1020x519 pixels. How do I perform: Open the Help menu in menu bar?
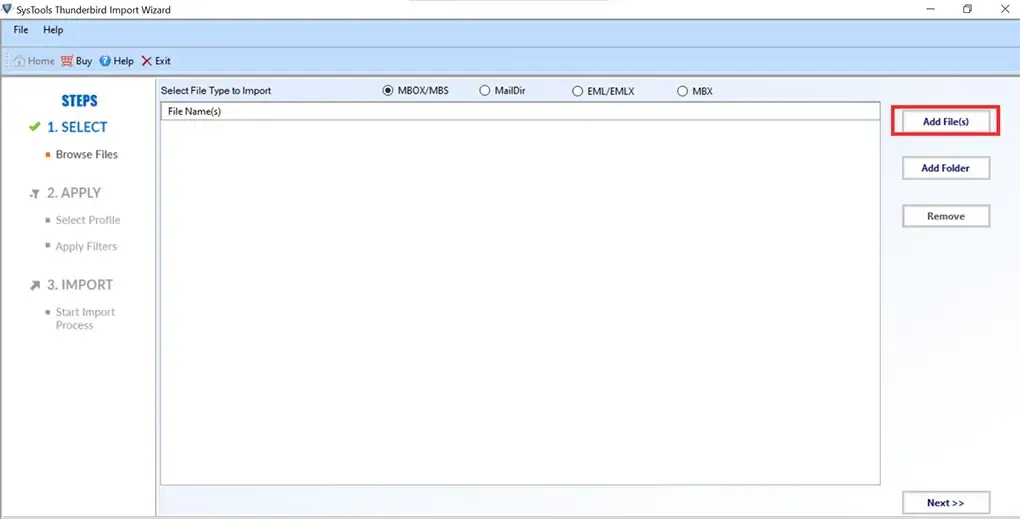point(53,31)
